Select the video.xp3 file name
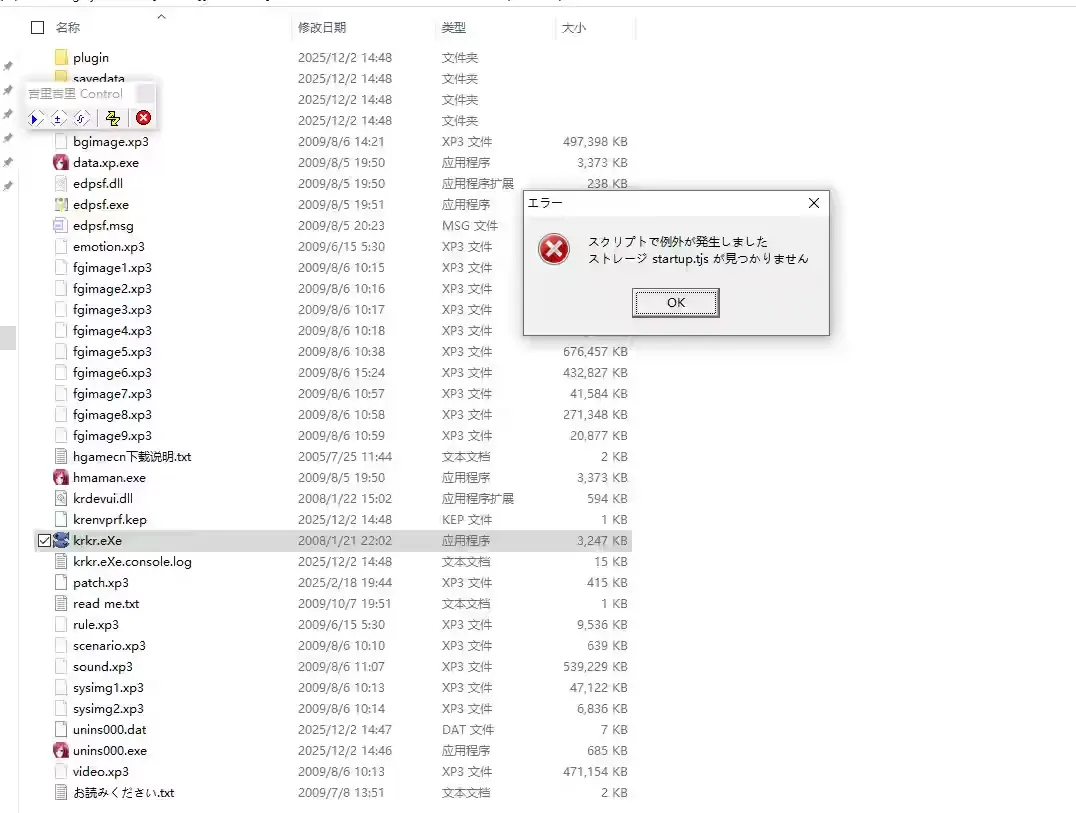The width and height of the screenshot is (1076, 813). pyautogui.click(x=101, y=771)
